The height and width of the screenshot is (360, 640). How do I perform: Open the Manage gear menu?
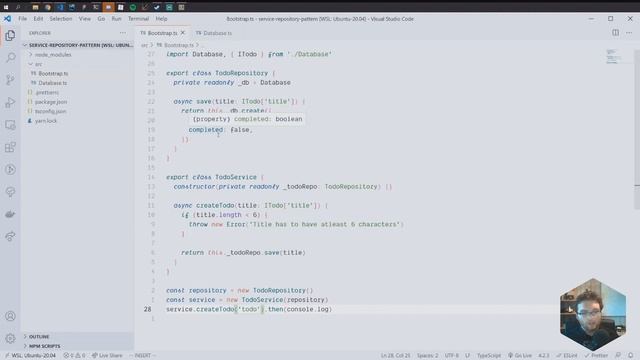tap(10, 338)
